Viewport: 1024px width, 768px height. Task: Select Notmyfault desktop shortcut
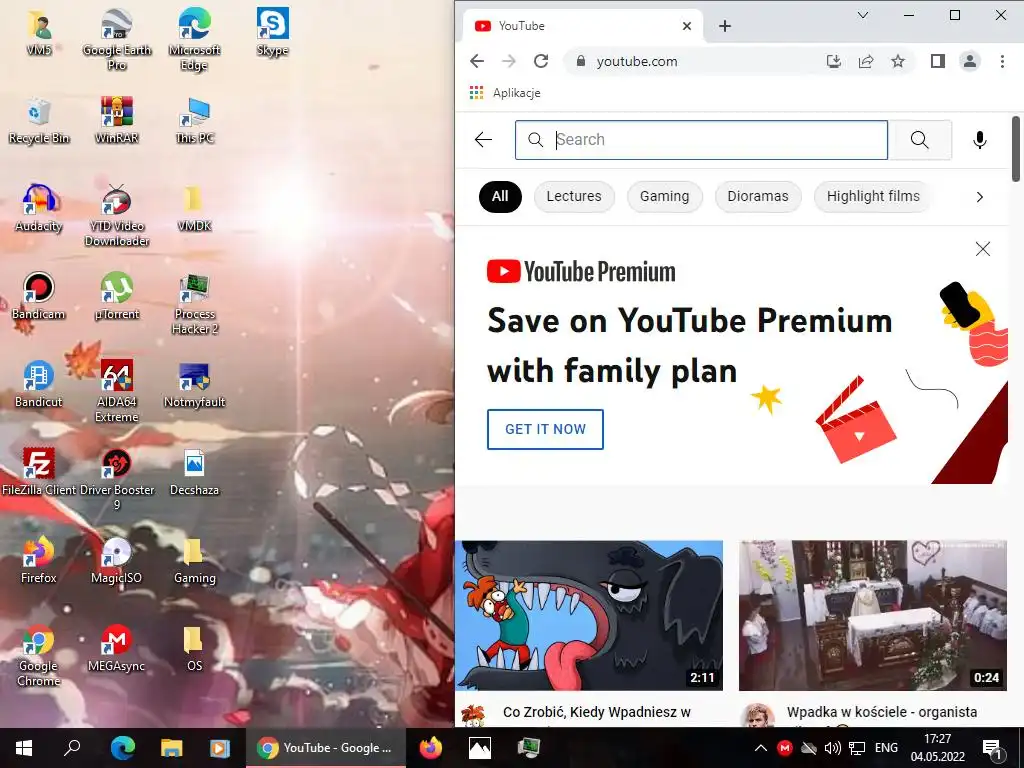pyautogui.click(x=195, y=385)
